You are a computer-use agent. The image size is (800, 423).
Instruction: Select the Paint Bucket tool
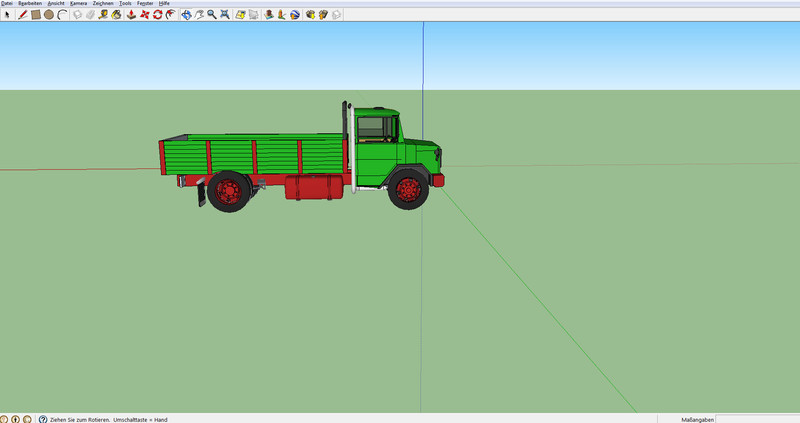click(x=116, y=15)
